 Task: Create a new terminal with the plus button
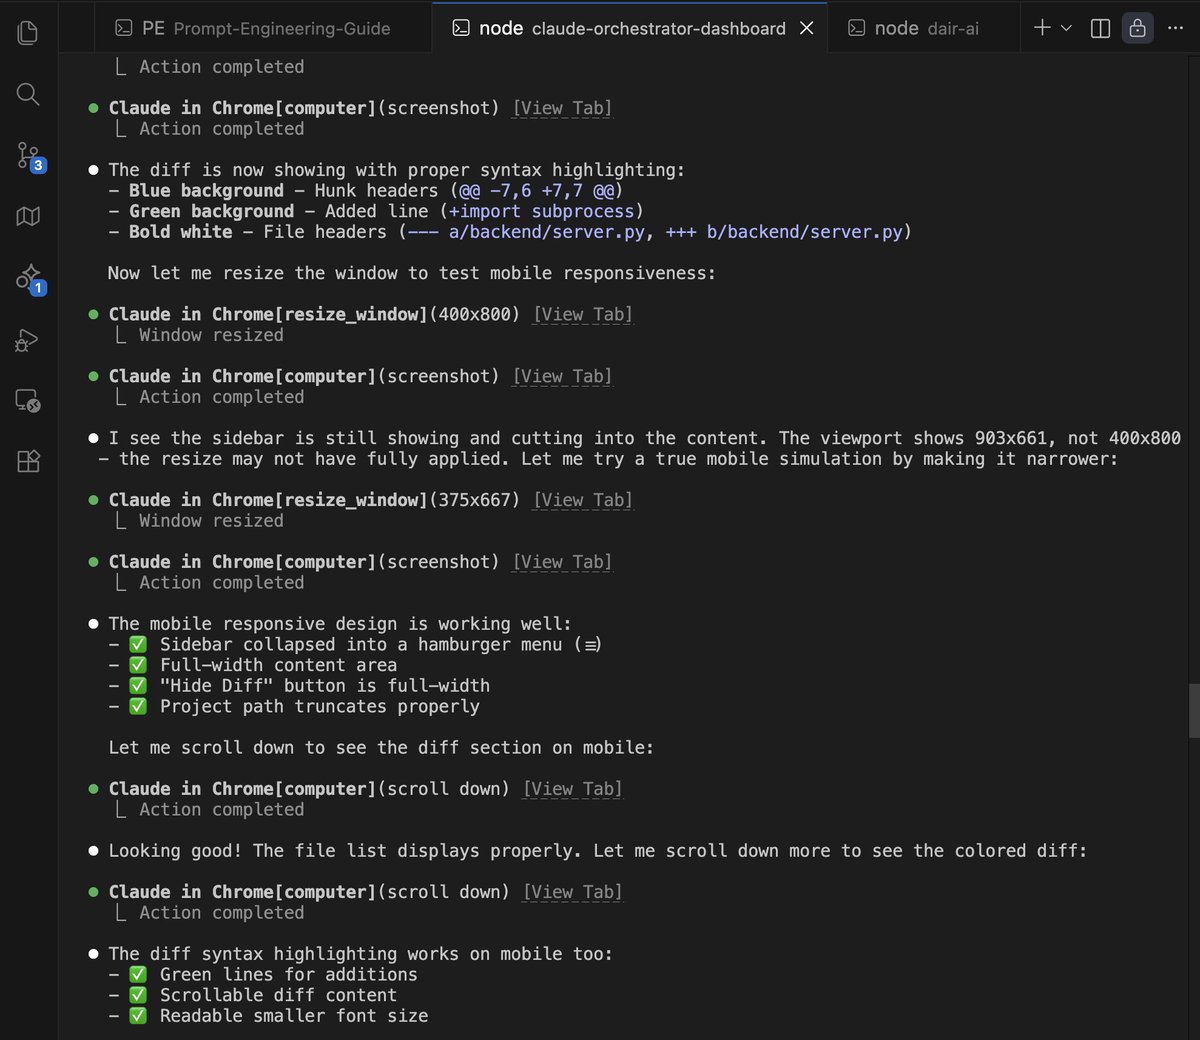coord(1042,28)
